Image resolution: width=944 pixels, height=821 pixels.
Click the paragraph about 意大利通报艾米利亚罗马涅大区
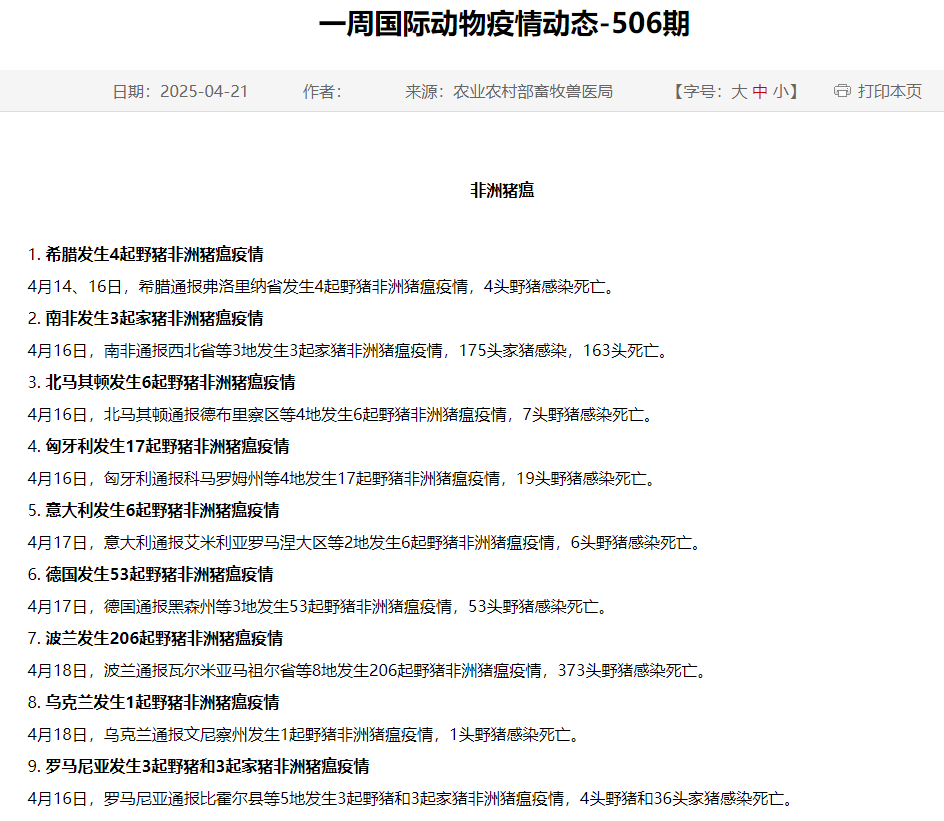[365, 542]
